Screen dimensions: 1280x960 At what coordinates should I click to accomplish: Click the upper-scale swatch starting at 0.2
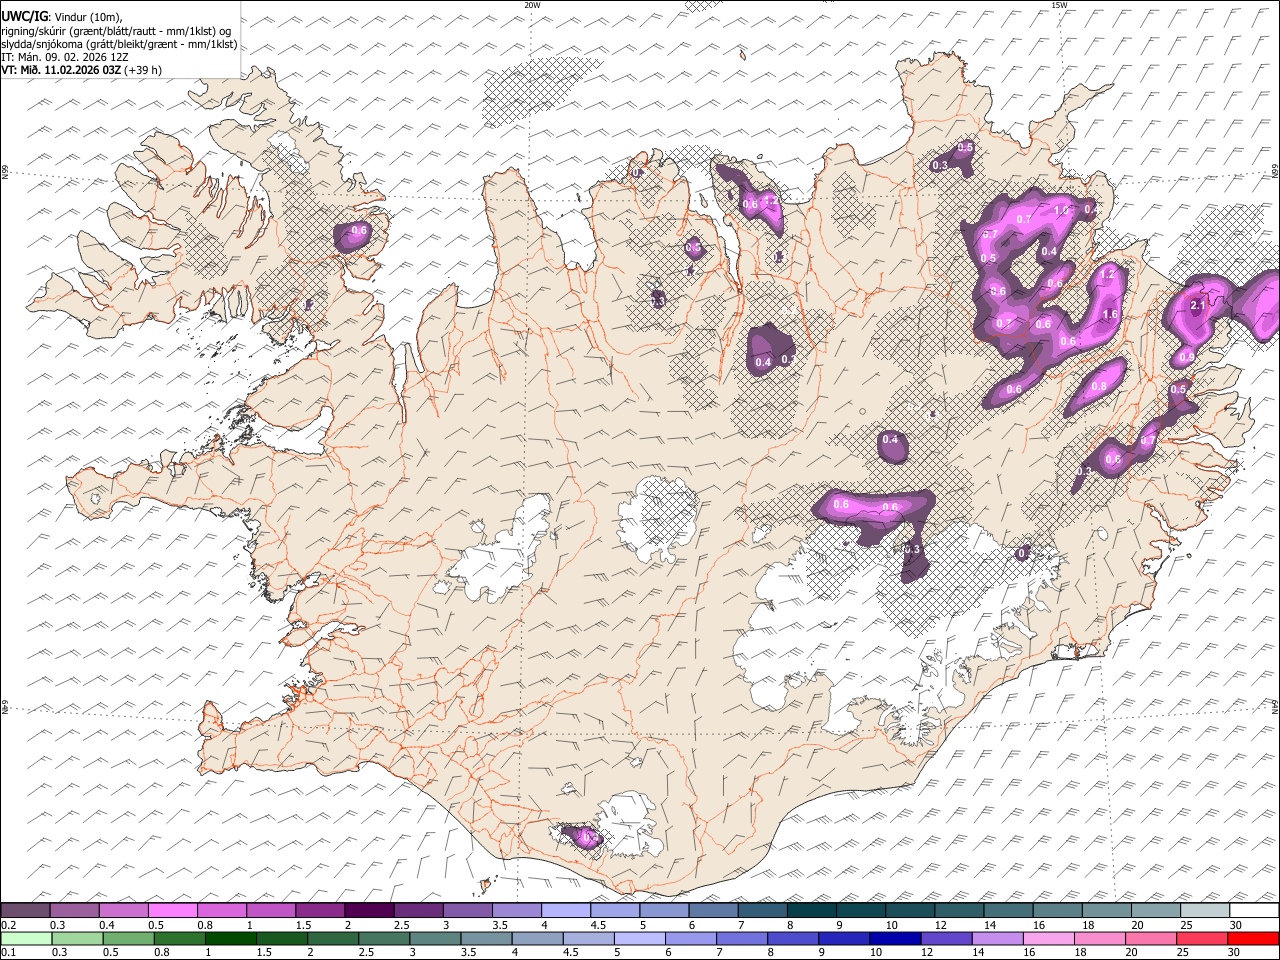[x=25, y=911]
